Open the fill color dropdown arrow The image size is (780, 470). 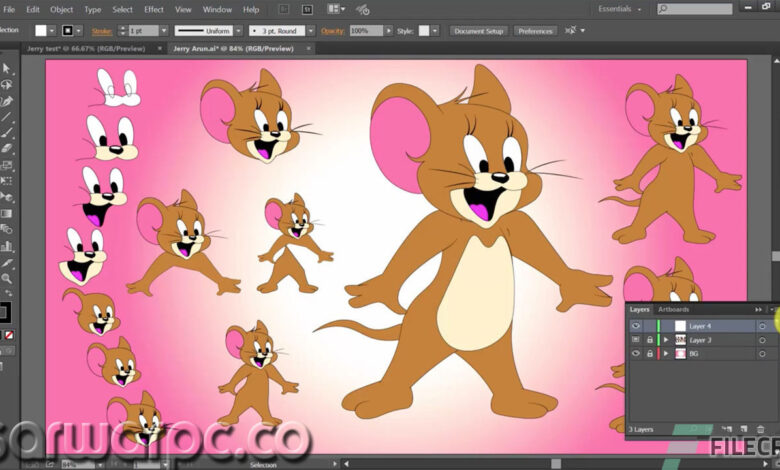coord(52,30)
